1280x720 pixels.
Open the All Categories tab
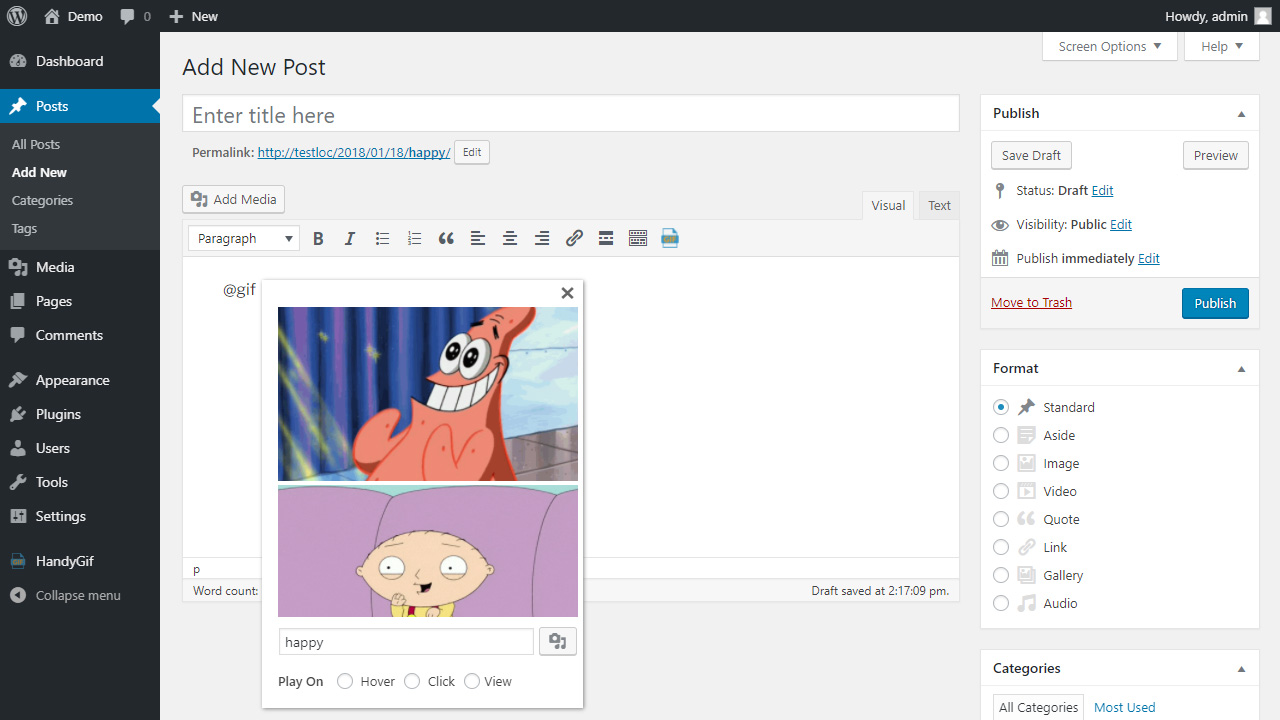point(1038,707)
